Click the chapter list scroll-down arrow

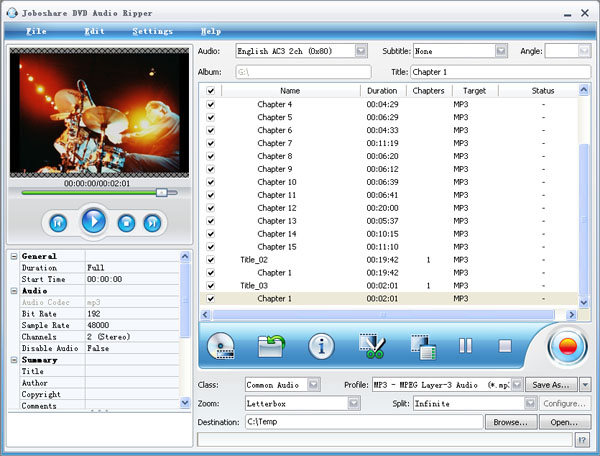click(x=584, y=302)
